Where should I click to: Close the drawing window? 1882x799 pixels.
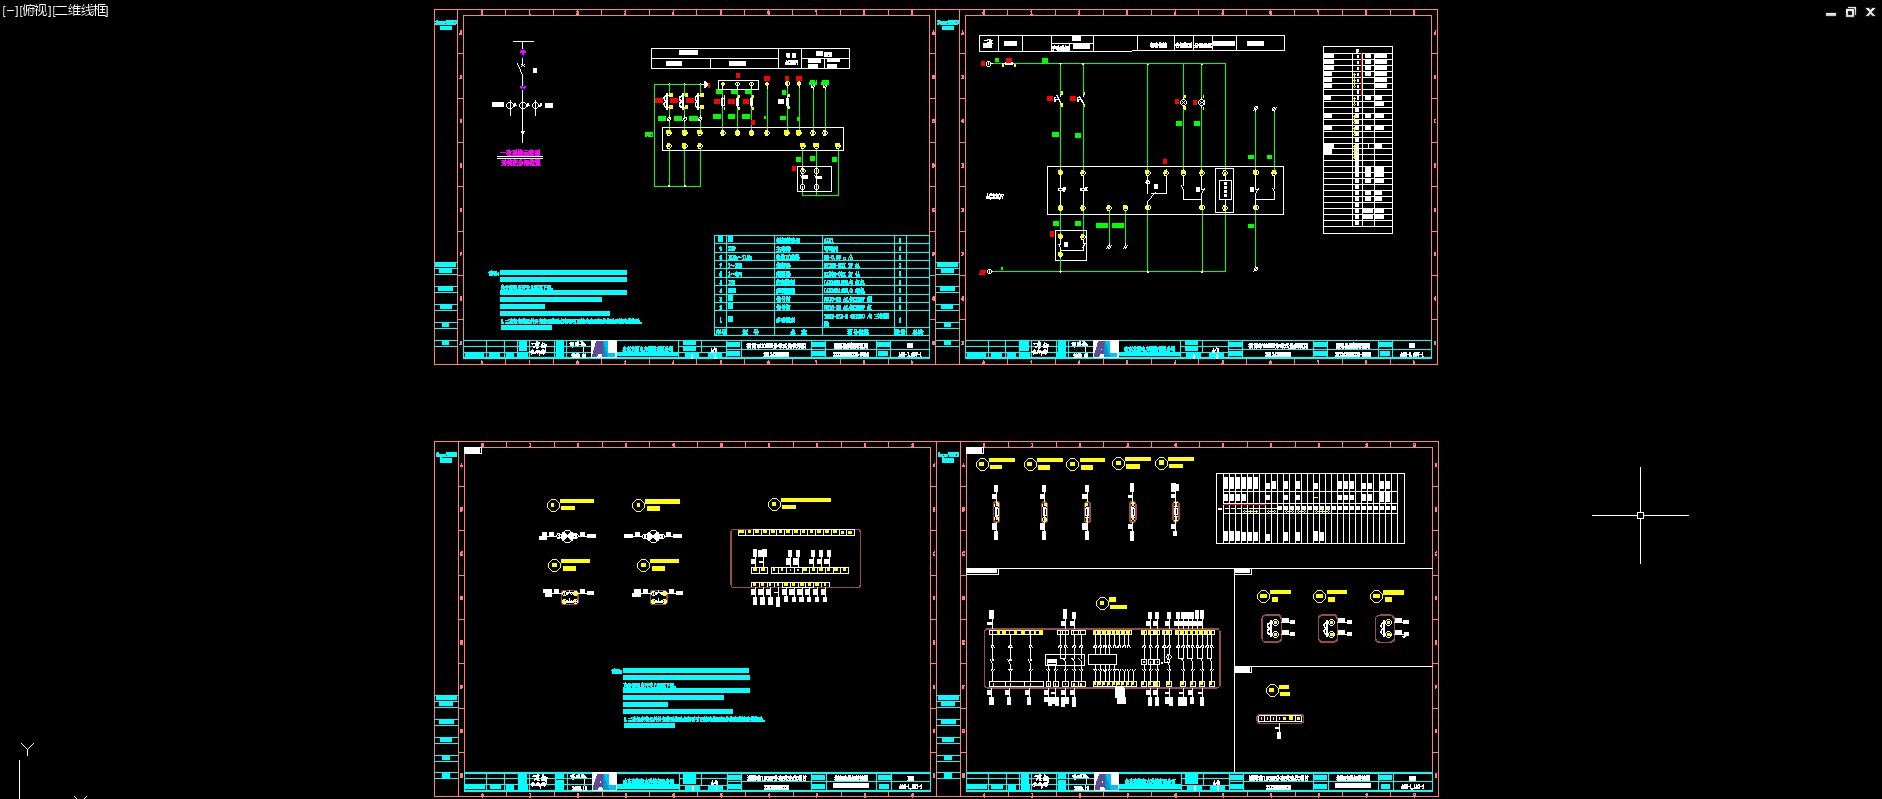point(1870,12)
